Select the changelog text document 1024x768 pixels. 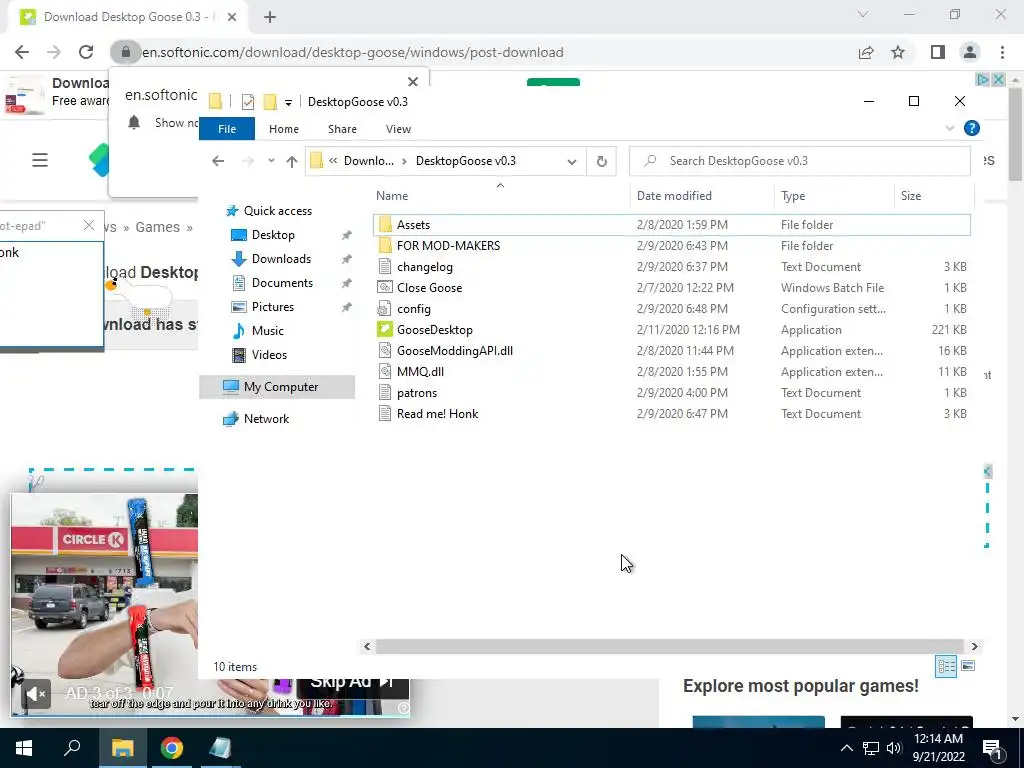tap(424, 266)
